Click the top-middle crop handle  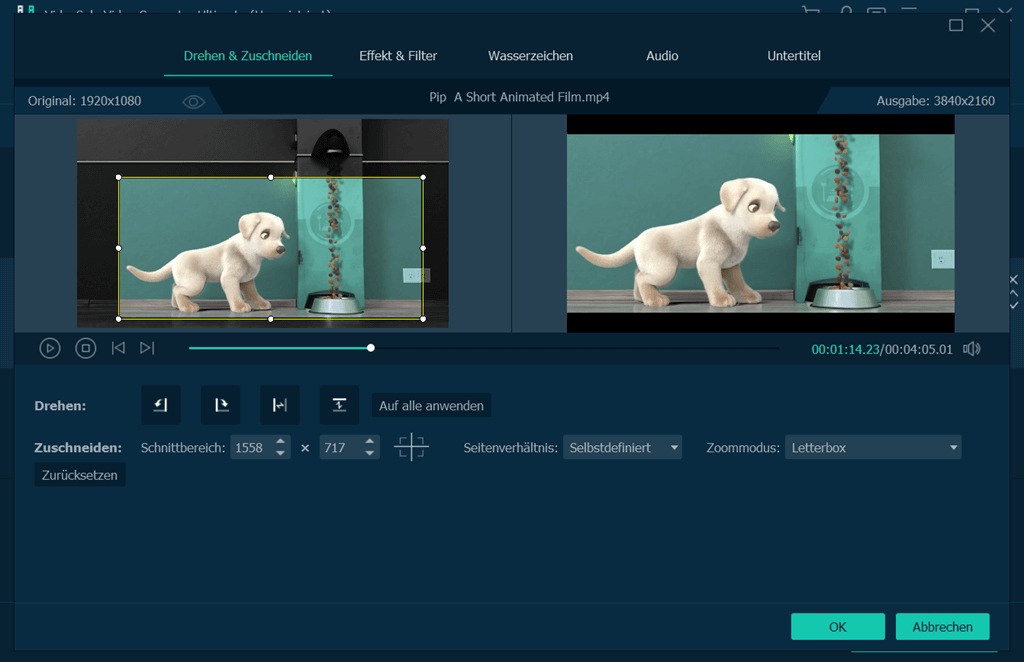pos(271,177)
